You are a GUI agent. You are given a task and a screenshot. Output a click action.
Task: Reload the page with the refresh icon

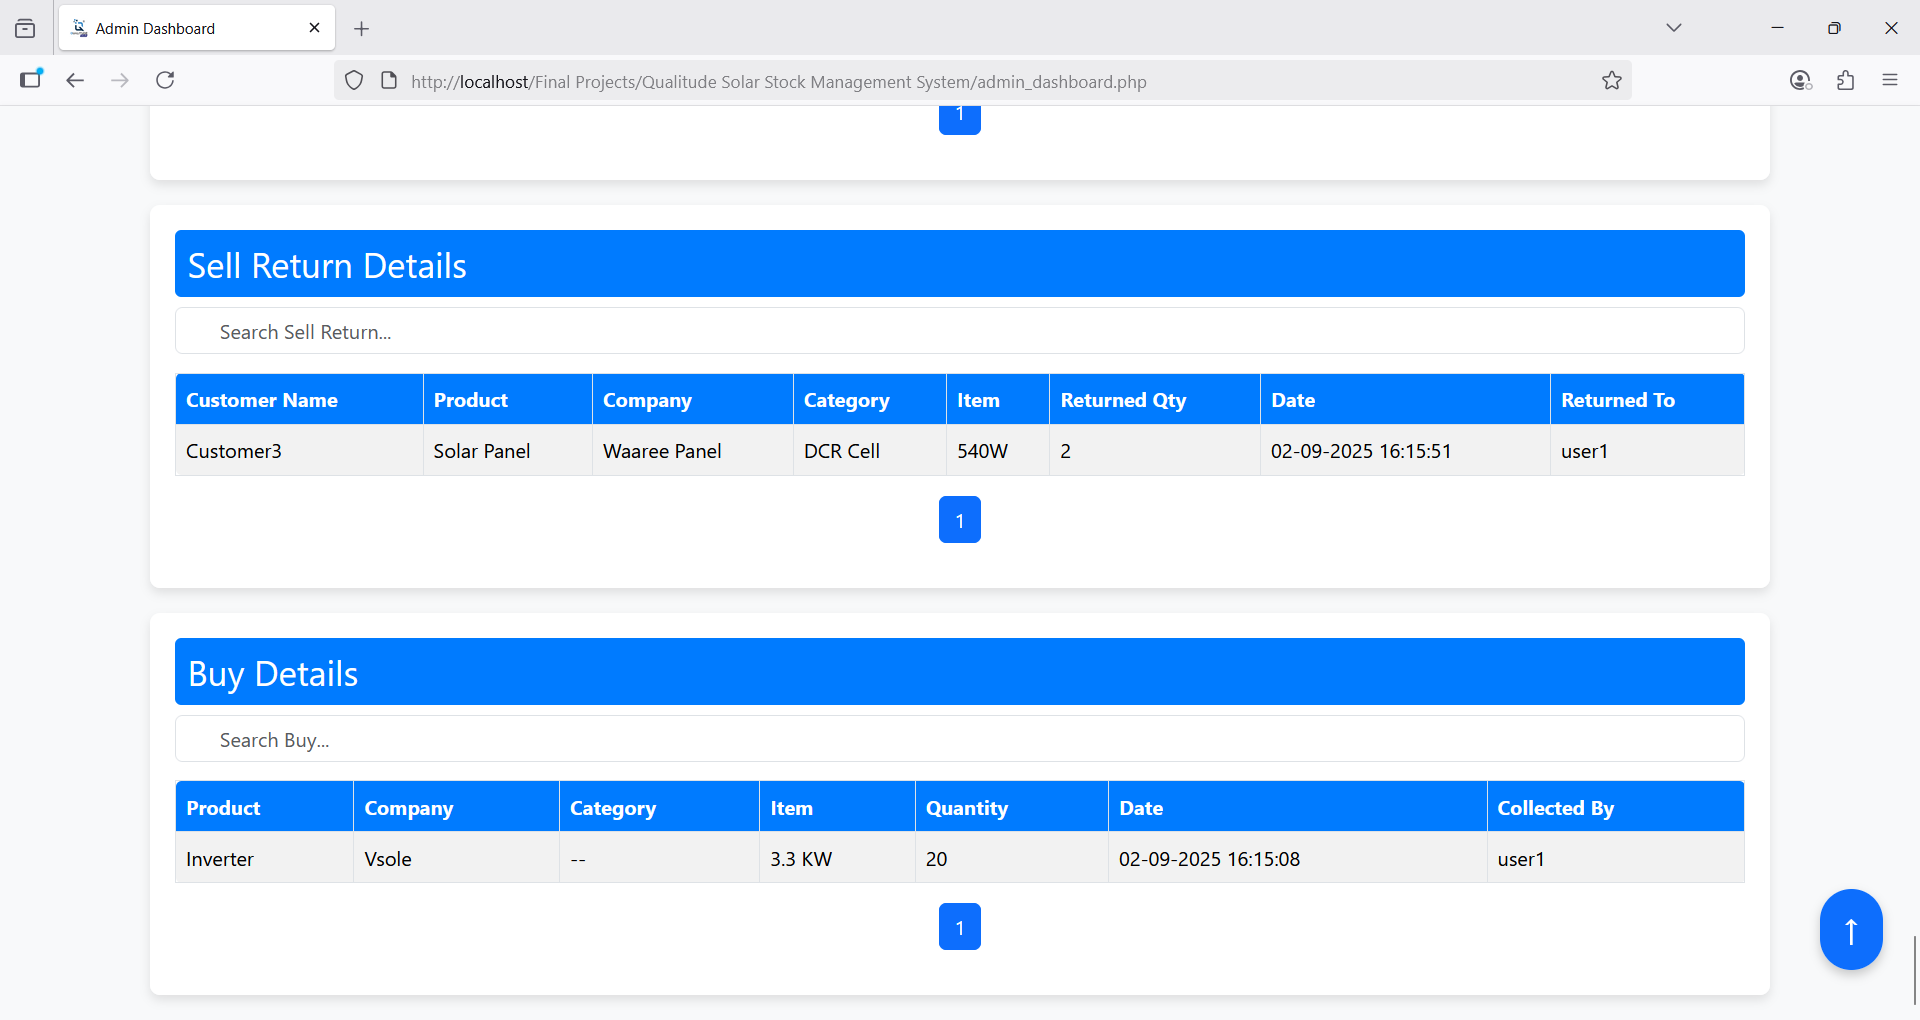click(x=165, y=80)
